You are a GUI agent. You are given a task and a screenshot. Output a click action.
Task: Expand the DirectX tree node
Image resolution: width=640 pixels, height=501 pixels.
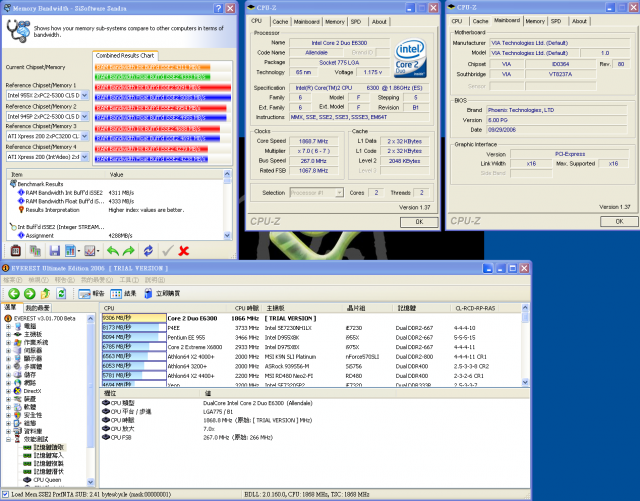tap(8, 391)
